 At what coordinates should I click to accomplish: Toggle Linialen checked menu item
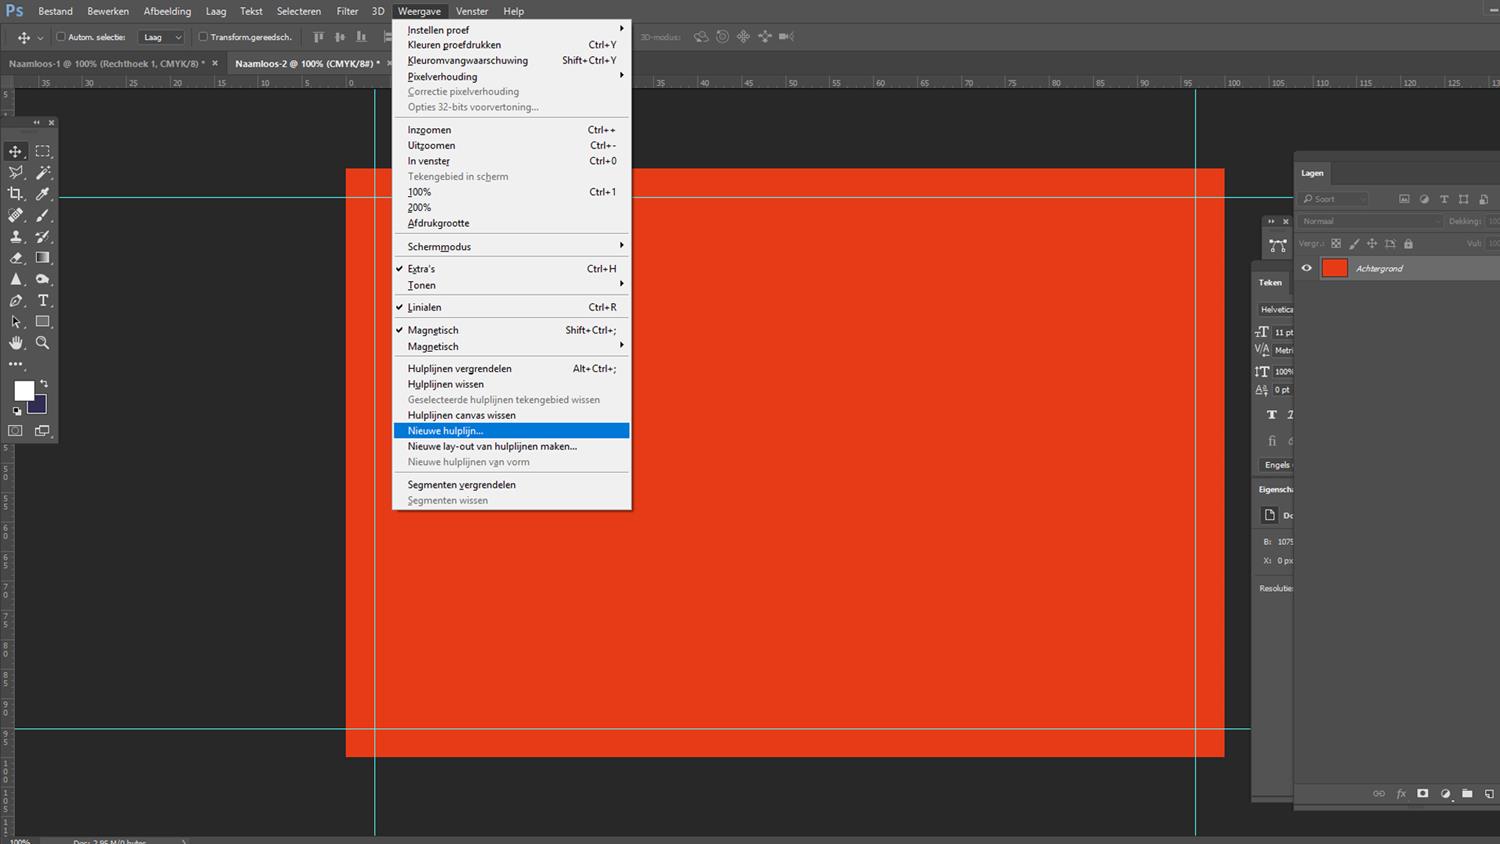pos(511,307)
